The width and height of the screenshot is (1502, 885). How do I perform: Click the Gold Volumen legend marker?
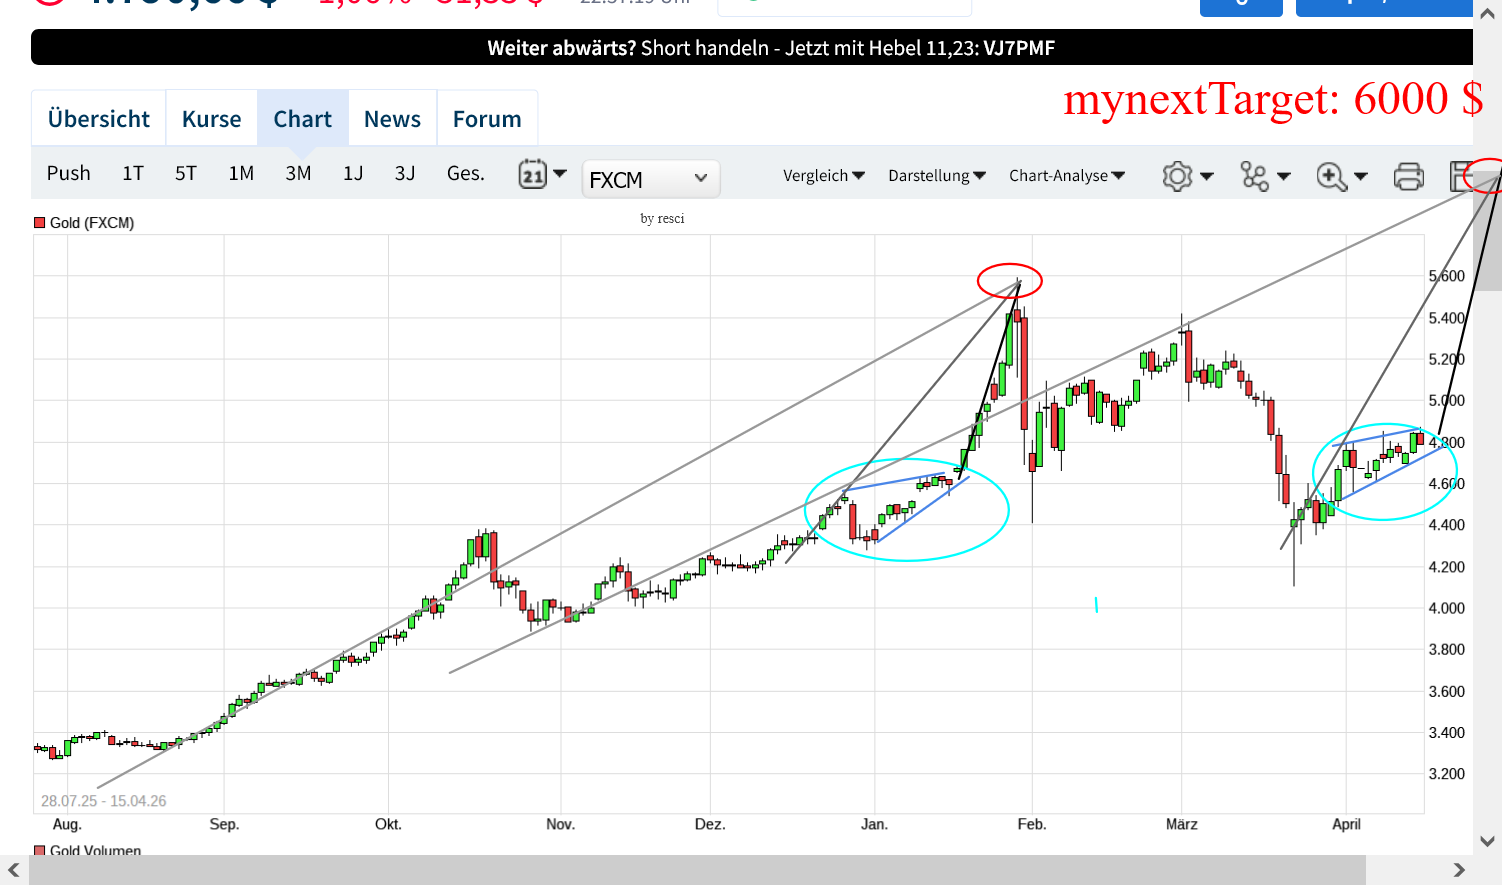40,850
